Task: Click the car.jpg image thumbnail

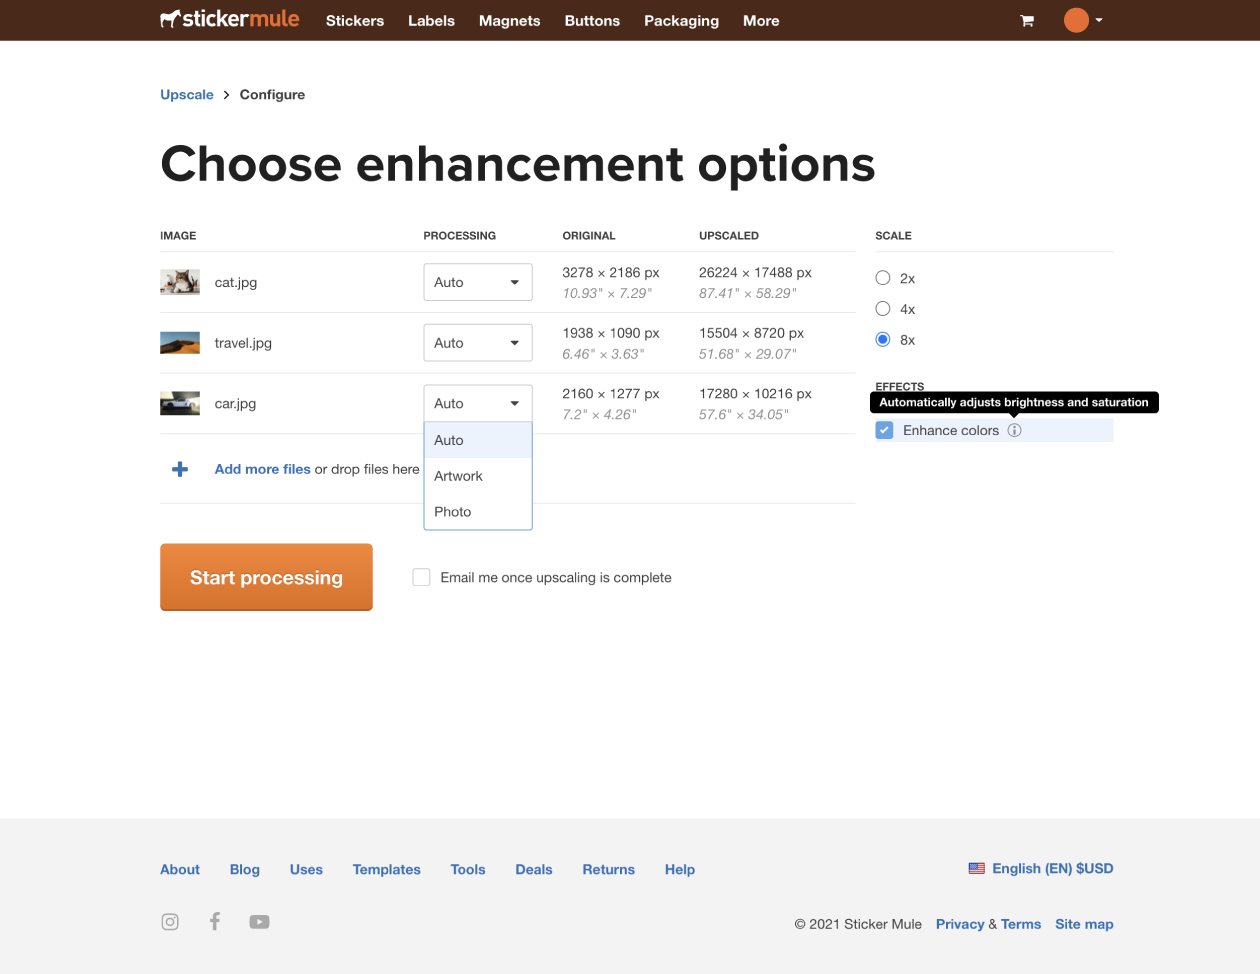Action: 180,403
